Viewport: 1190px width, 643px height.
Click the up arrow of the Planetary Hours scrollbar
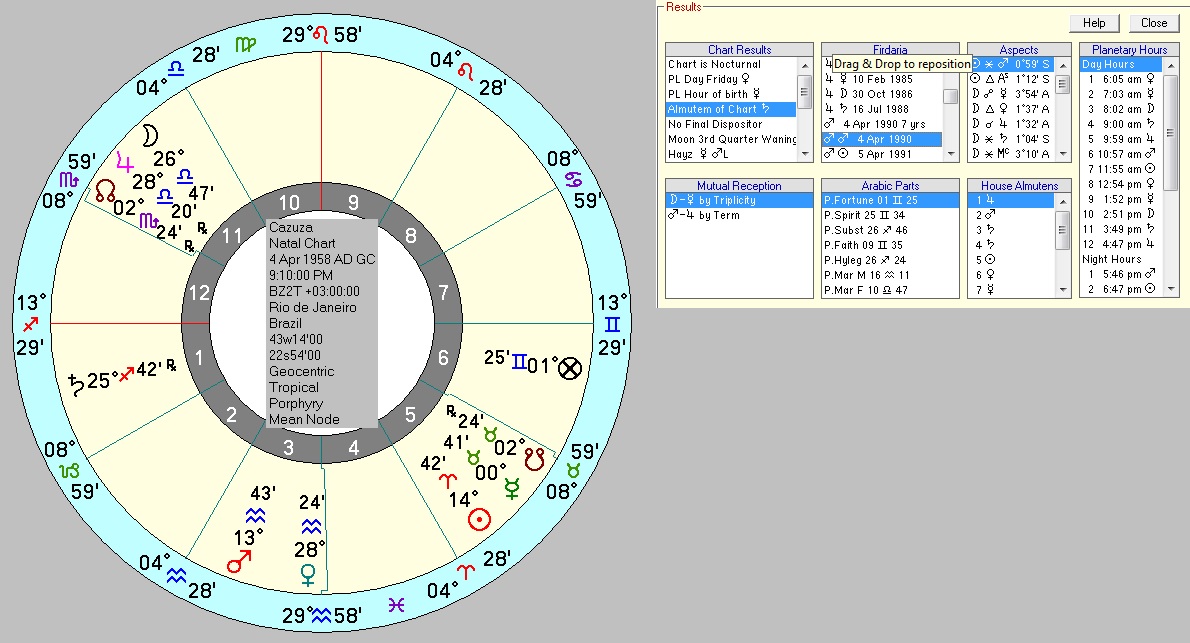click(1171, 65)
